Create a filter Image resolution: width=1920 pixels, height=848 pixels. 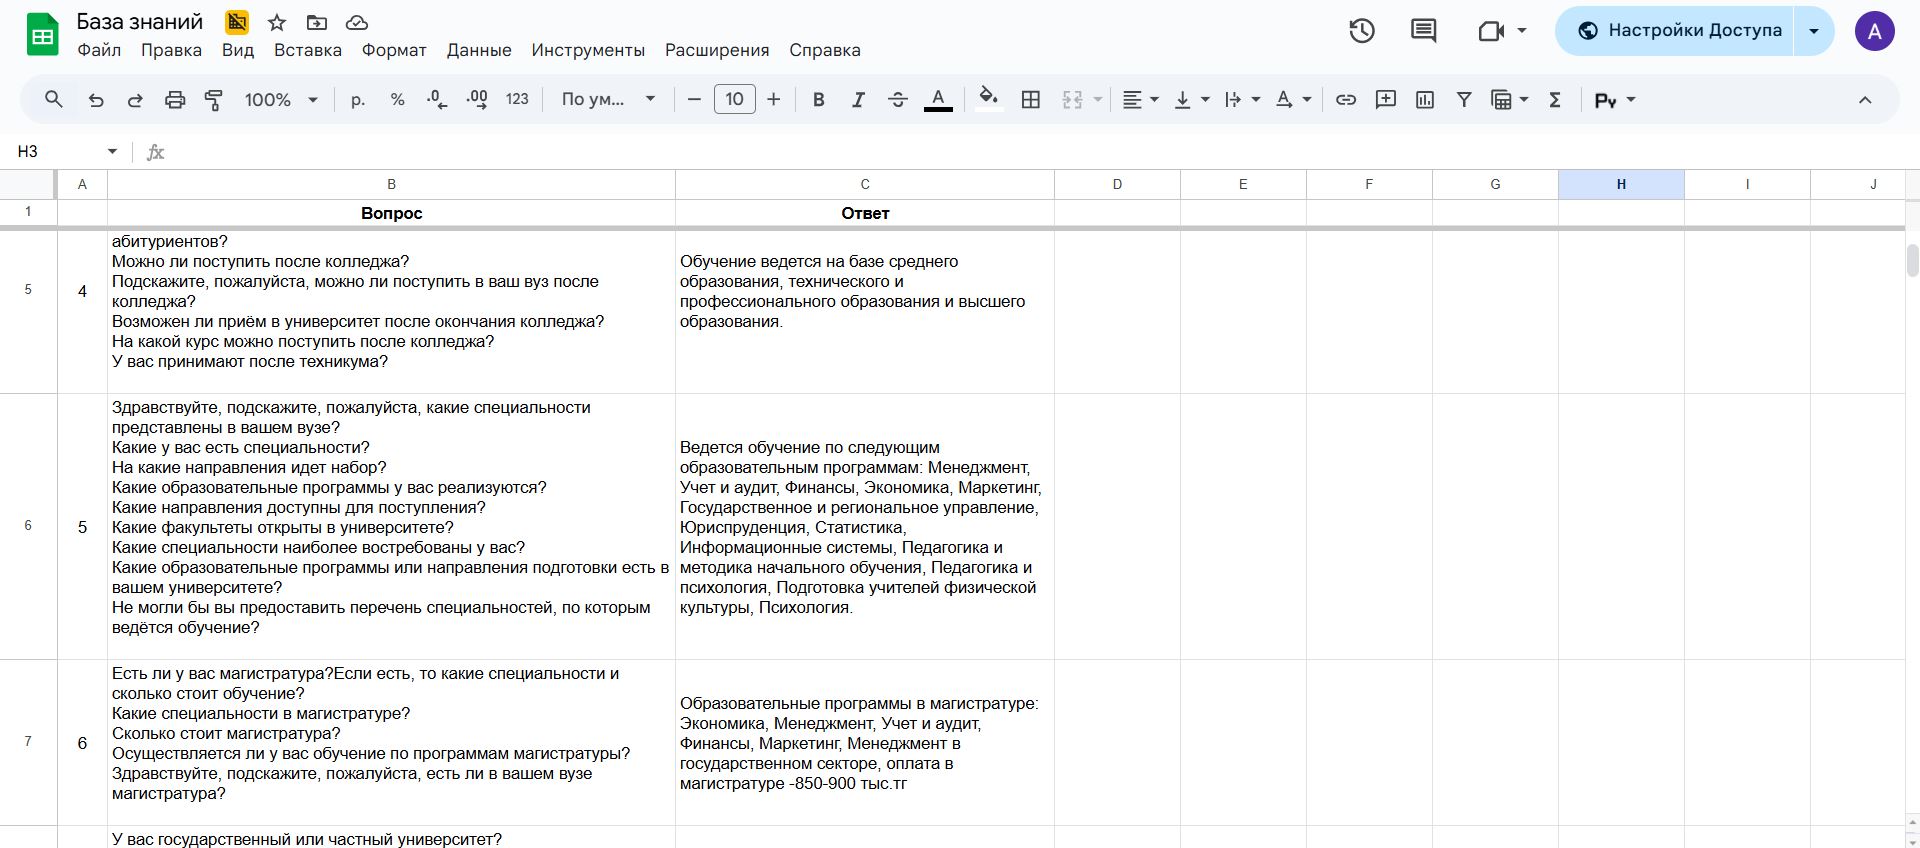[1464, 99]
